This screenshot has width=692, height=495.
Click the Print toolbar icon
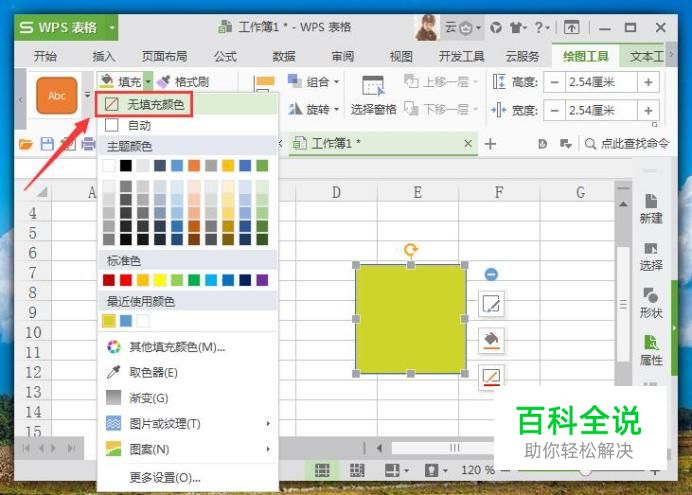88,144
